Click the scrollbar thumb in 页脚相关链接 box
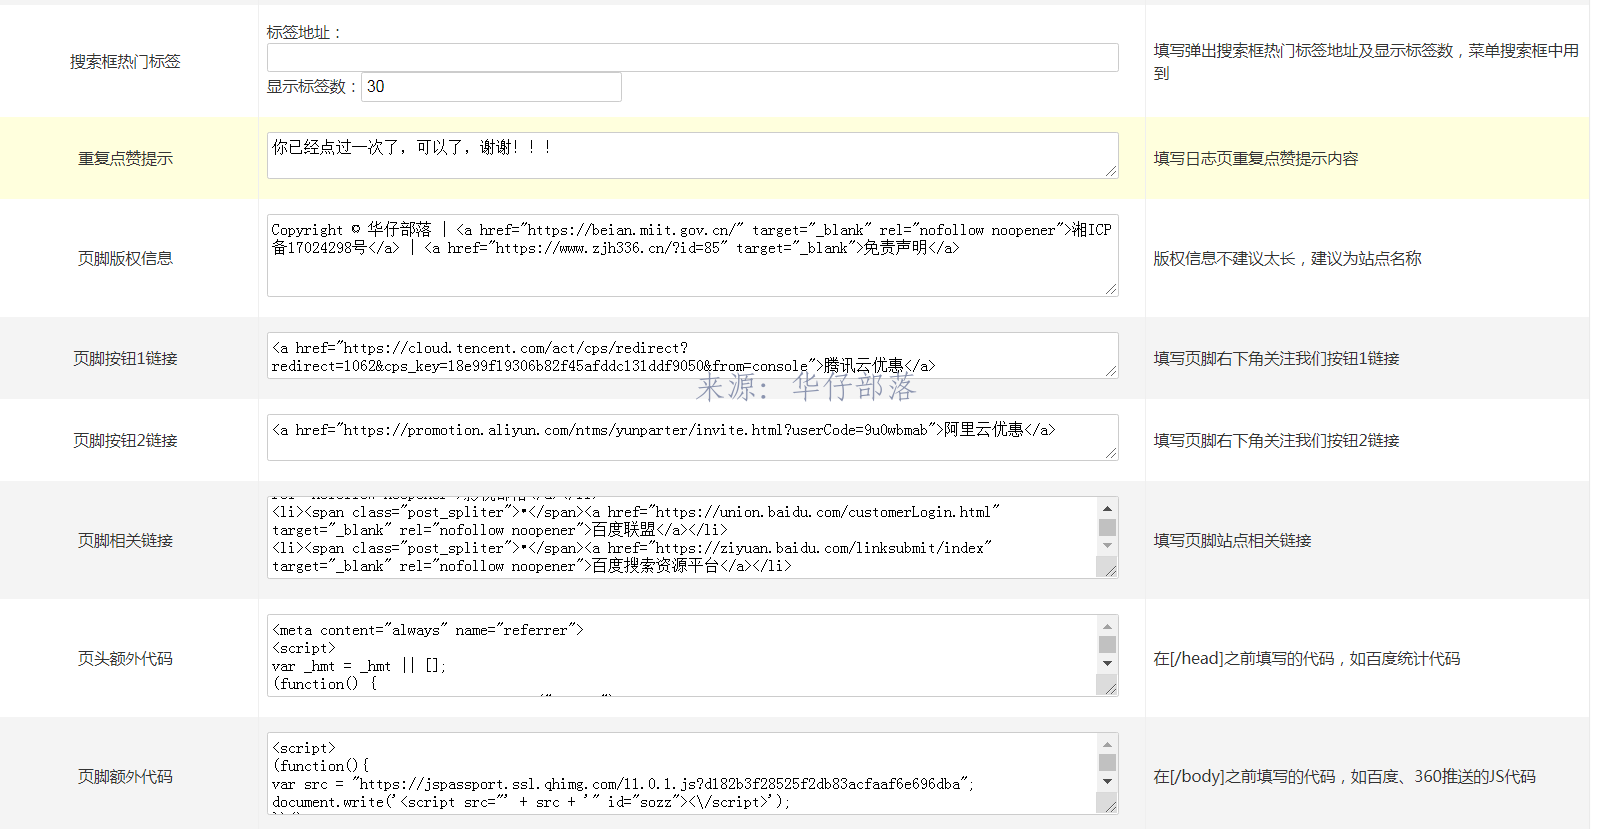The height and width of the screenshot is (829, 1611). click(1107, 528)
